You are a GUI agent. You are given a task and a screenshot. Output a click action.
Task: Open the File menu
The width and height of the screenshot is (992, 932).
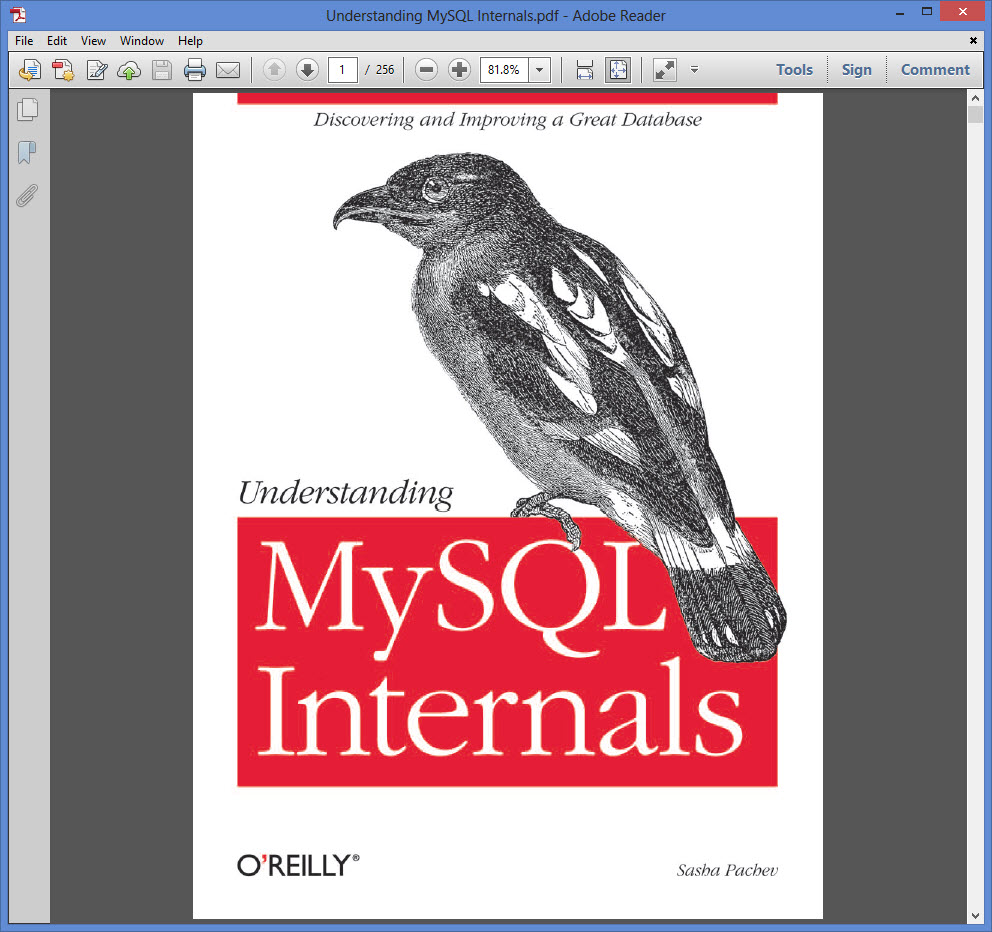click(24, 40)
